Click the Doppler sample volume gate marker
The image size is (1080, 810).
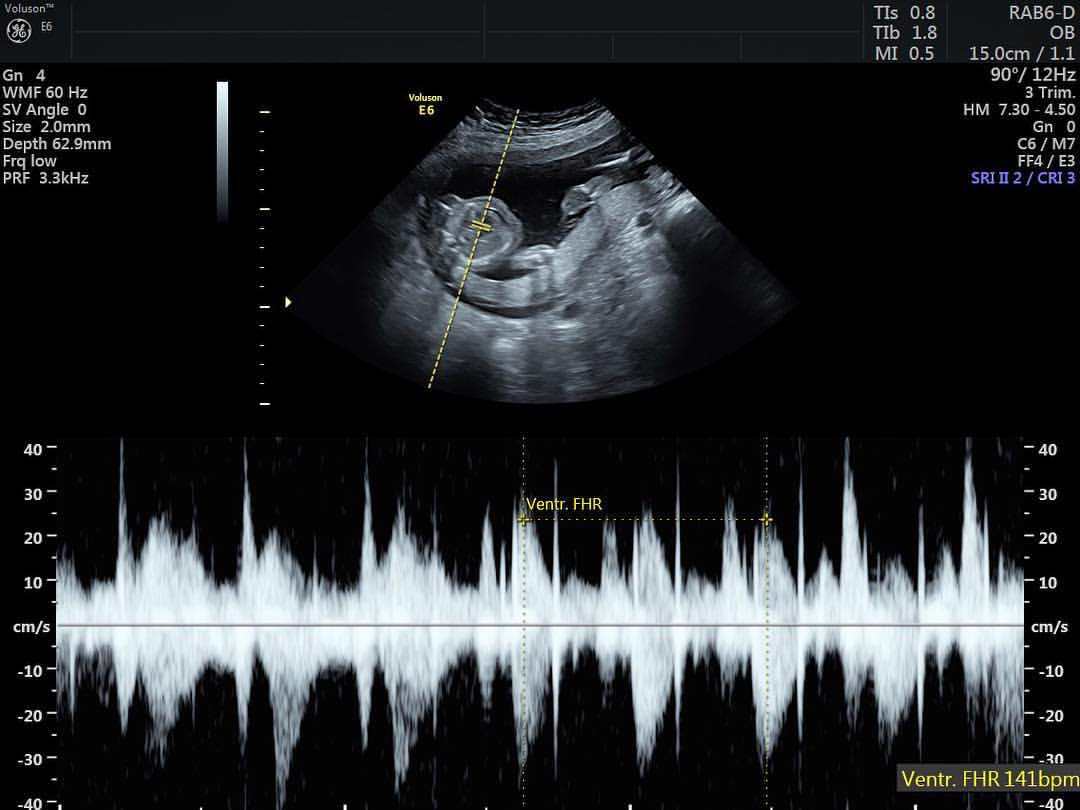(482, 227)
